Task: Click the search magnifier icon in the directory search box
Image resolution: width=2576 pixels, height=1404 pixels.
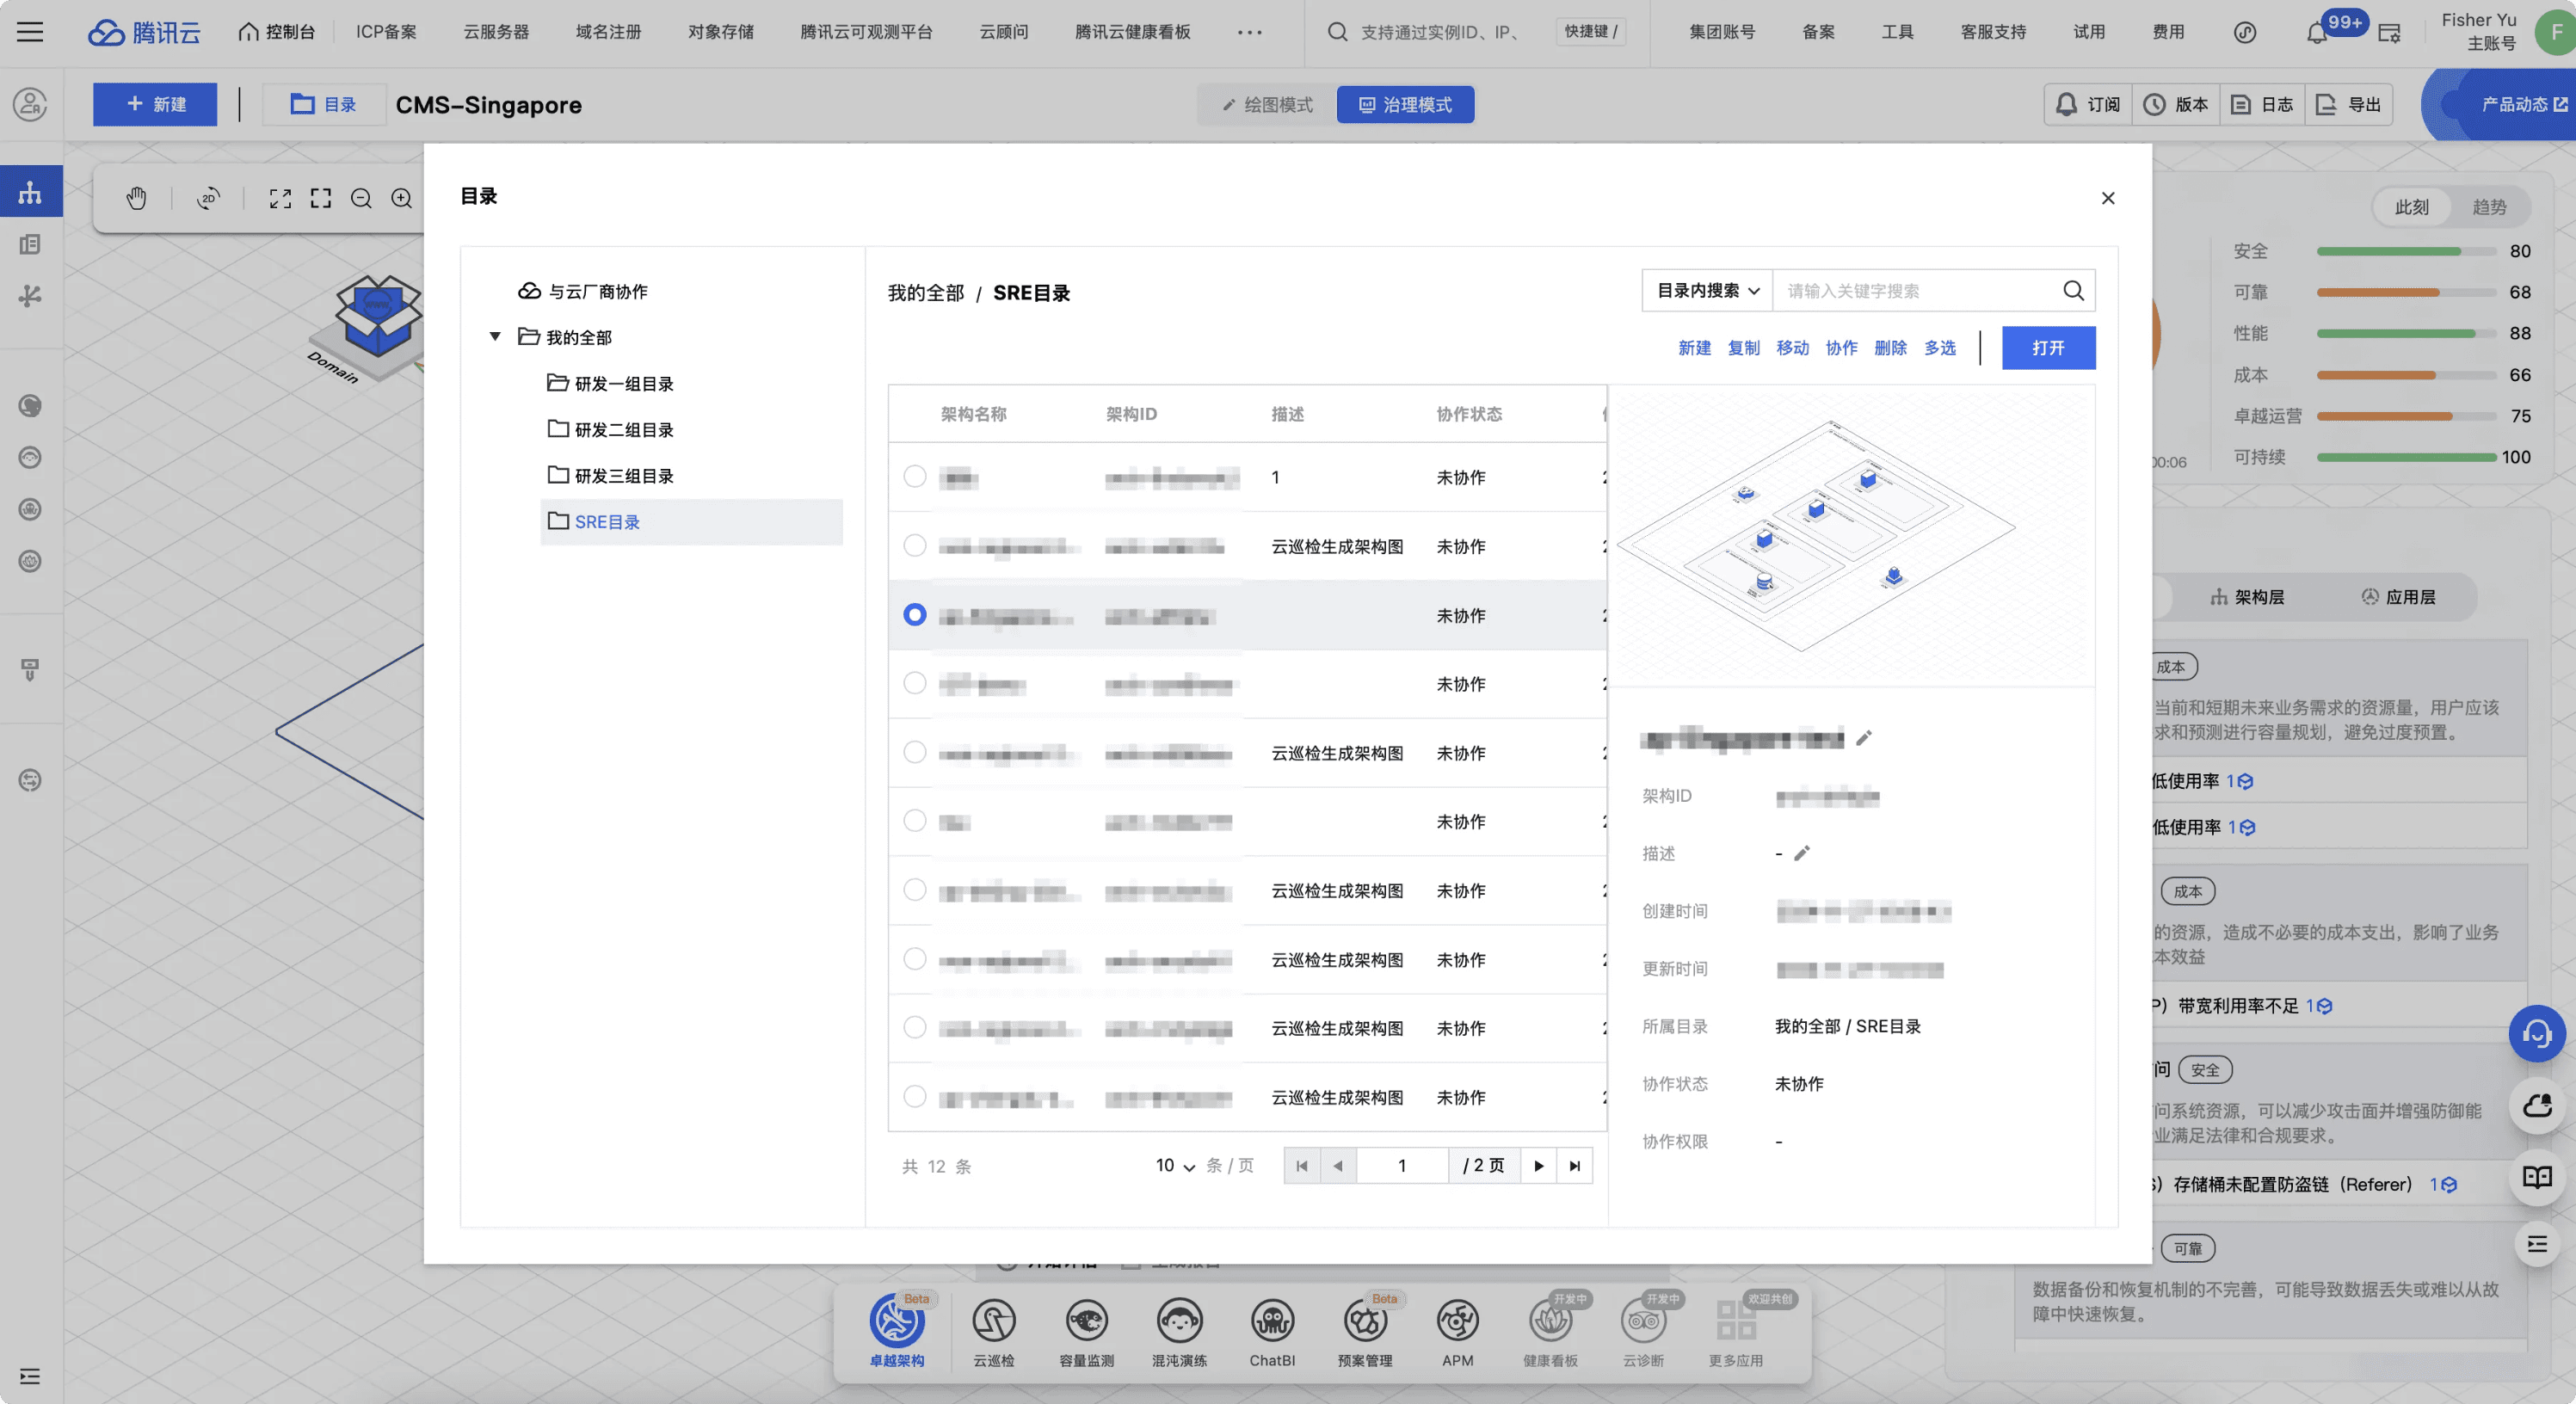Action: (x=2073, y=291)
